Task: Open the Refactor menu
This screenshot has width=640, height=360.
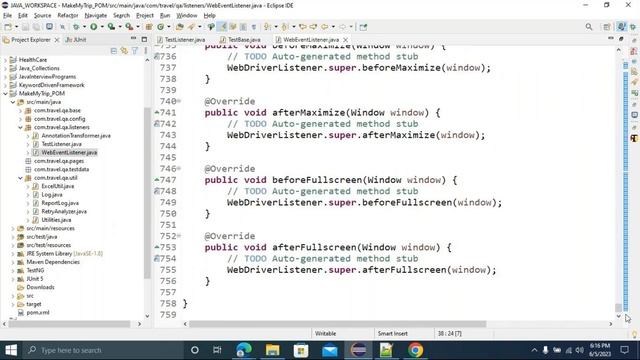Action: click(x=68, y=16)
